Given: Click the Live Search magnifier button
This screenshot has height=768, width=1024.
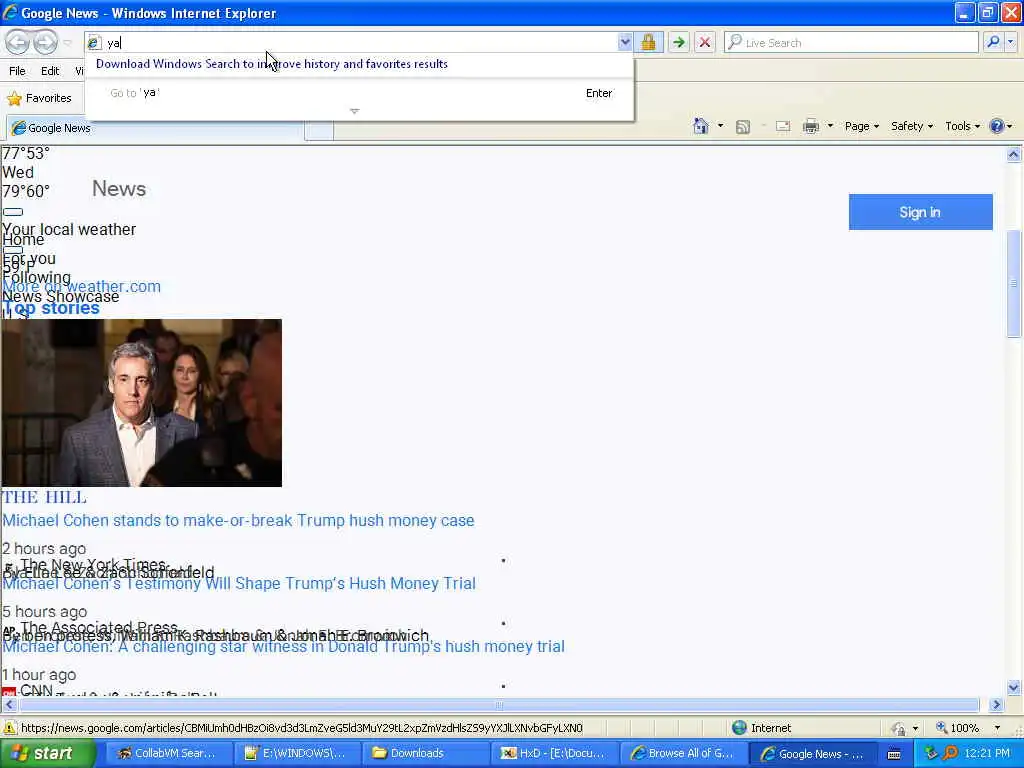Looking at the screenshot, I should click(993, 42).
